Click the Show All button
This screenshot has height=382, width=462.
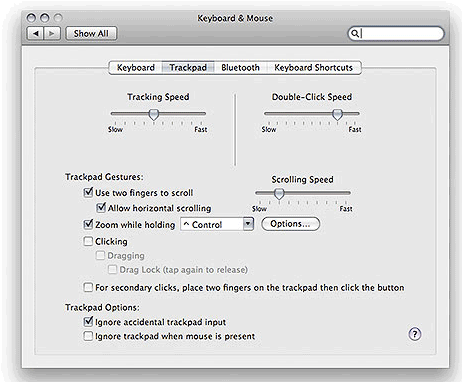91,33
